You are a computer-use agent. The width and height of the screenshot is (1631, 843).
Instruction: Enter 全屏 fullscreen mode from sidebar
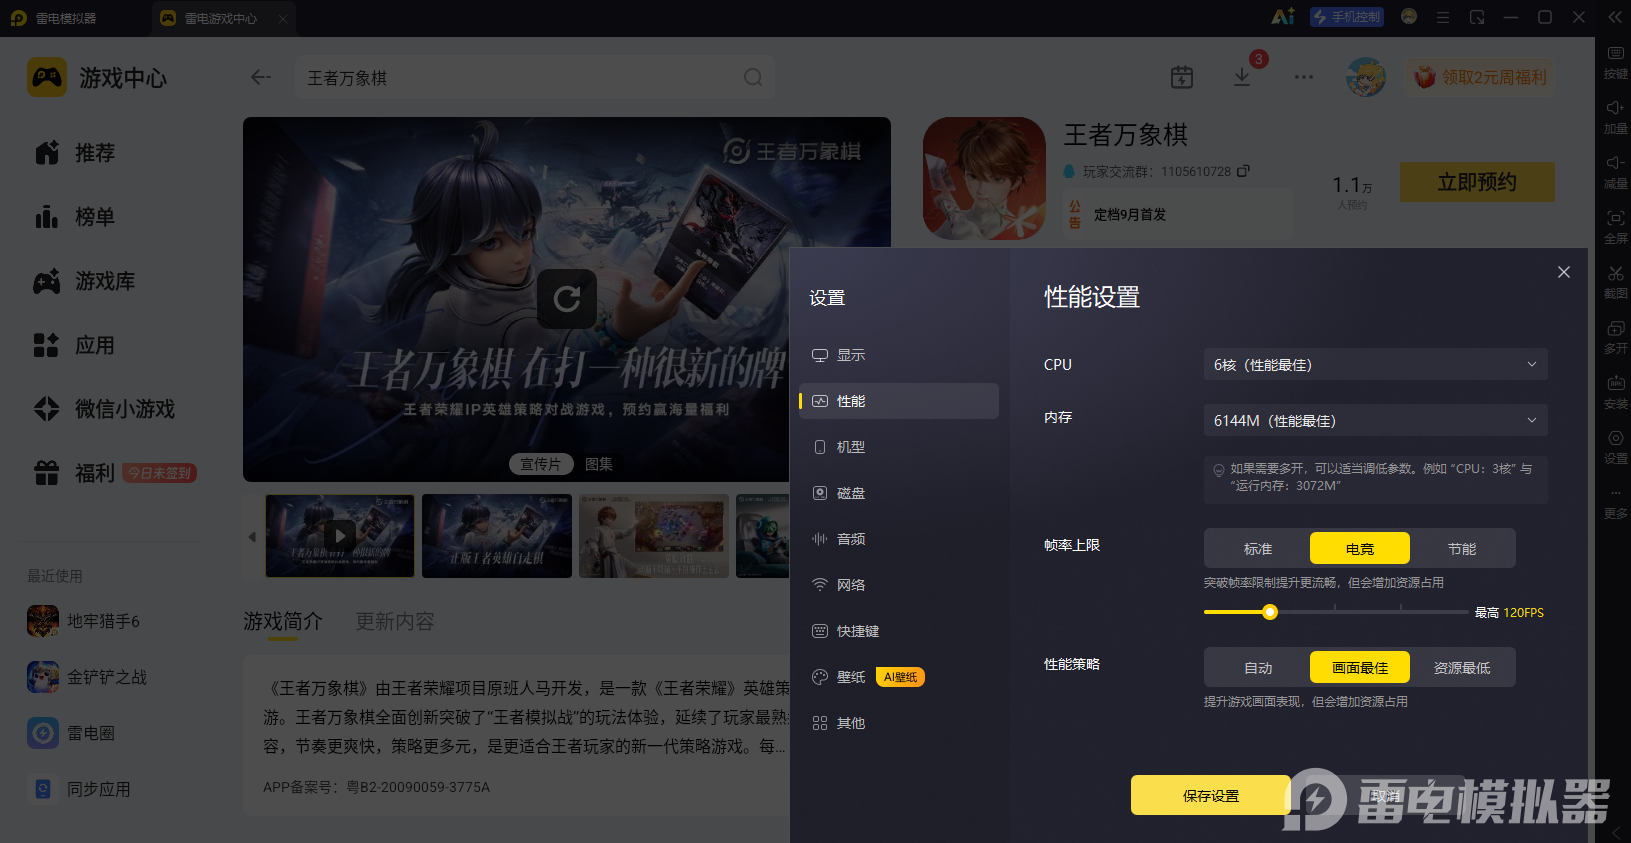click(1615, 225)
